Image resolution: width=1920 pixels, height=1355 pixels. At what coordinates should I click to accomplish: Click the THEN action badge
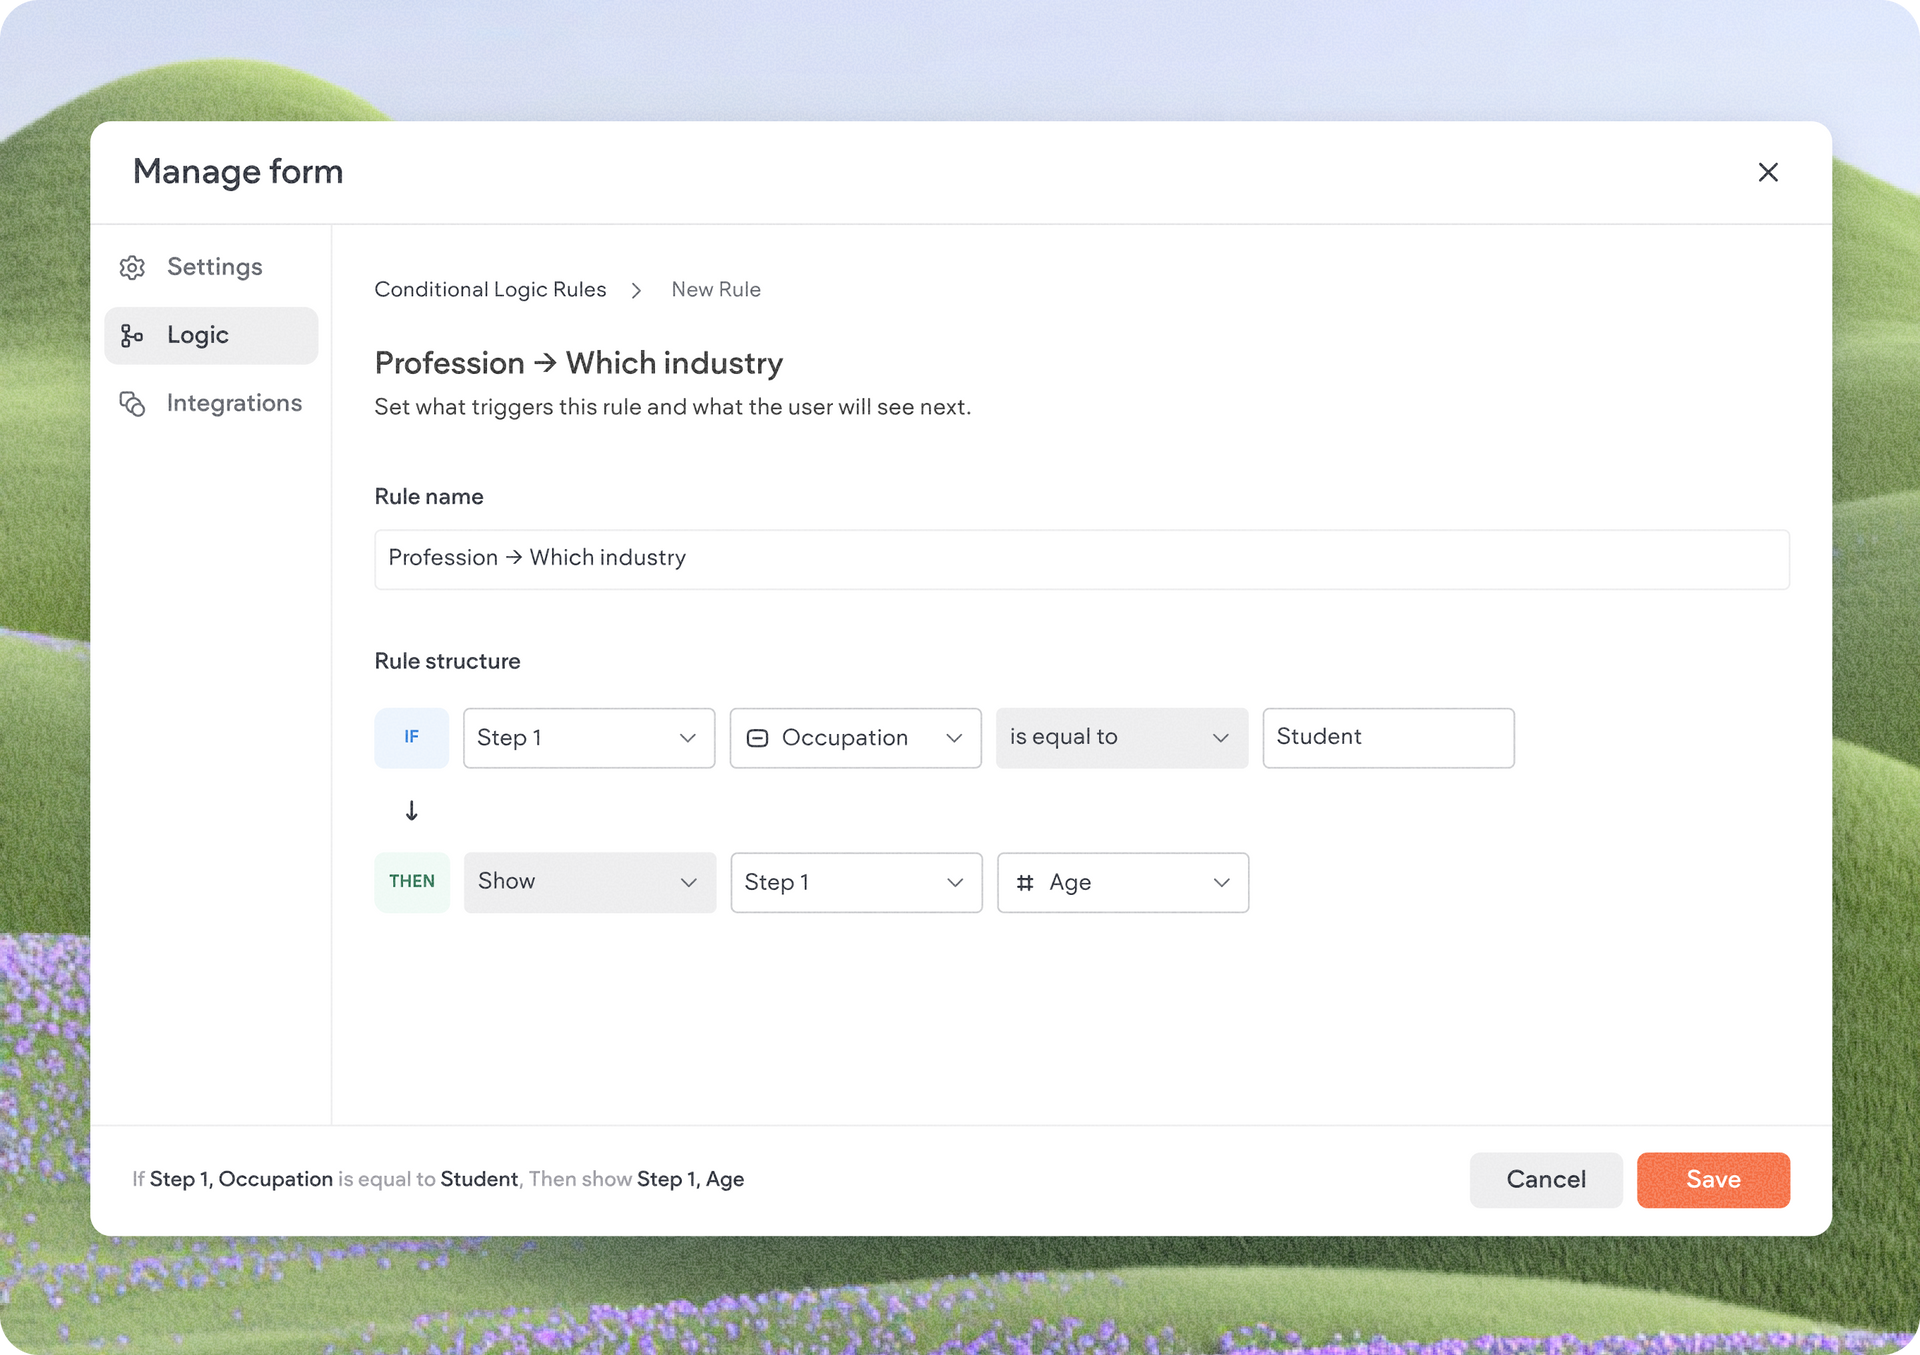coord(412,882)
